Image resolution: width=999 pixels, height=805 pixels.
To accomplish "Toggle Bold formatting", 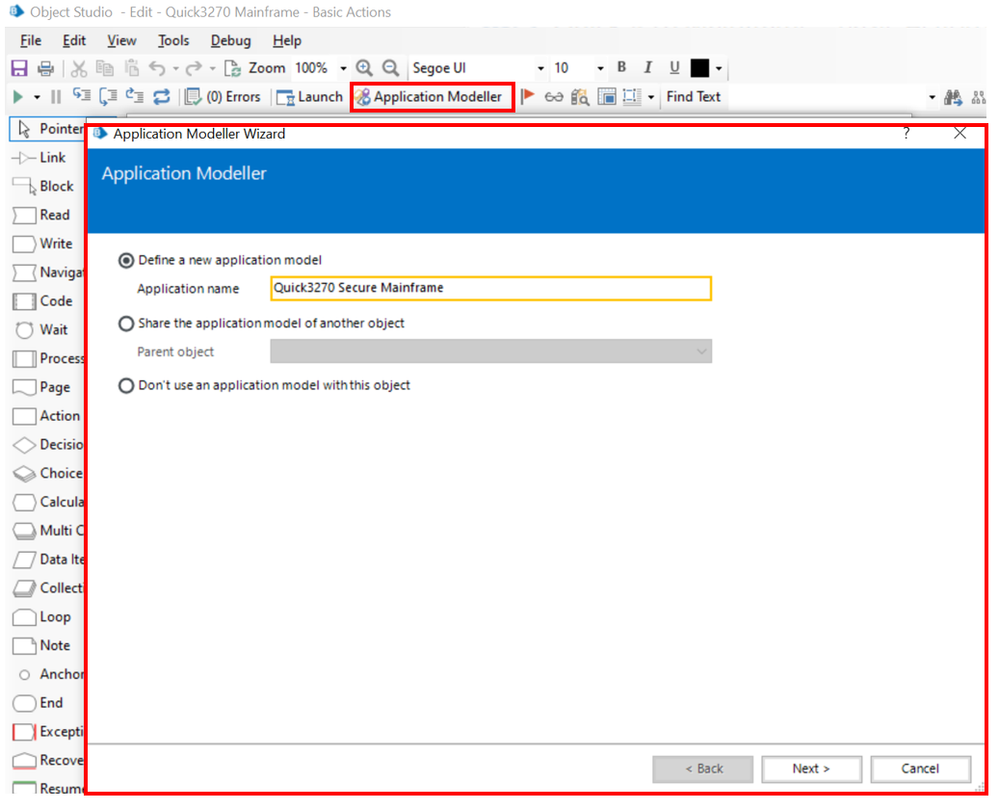I will pyautogui.click(x=622, y=67).
